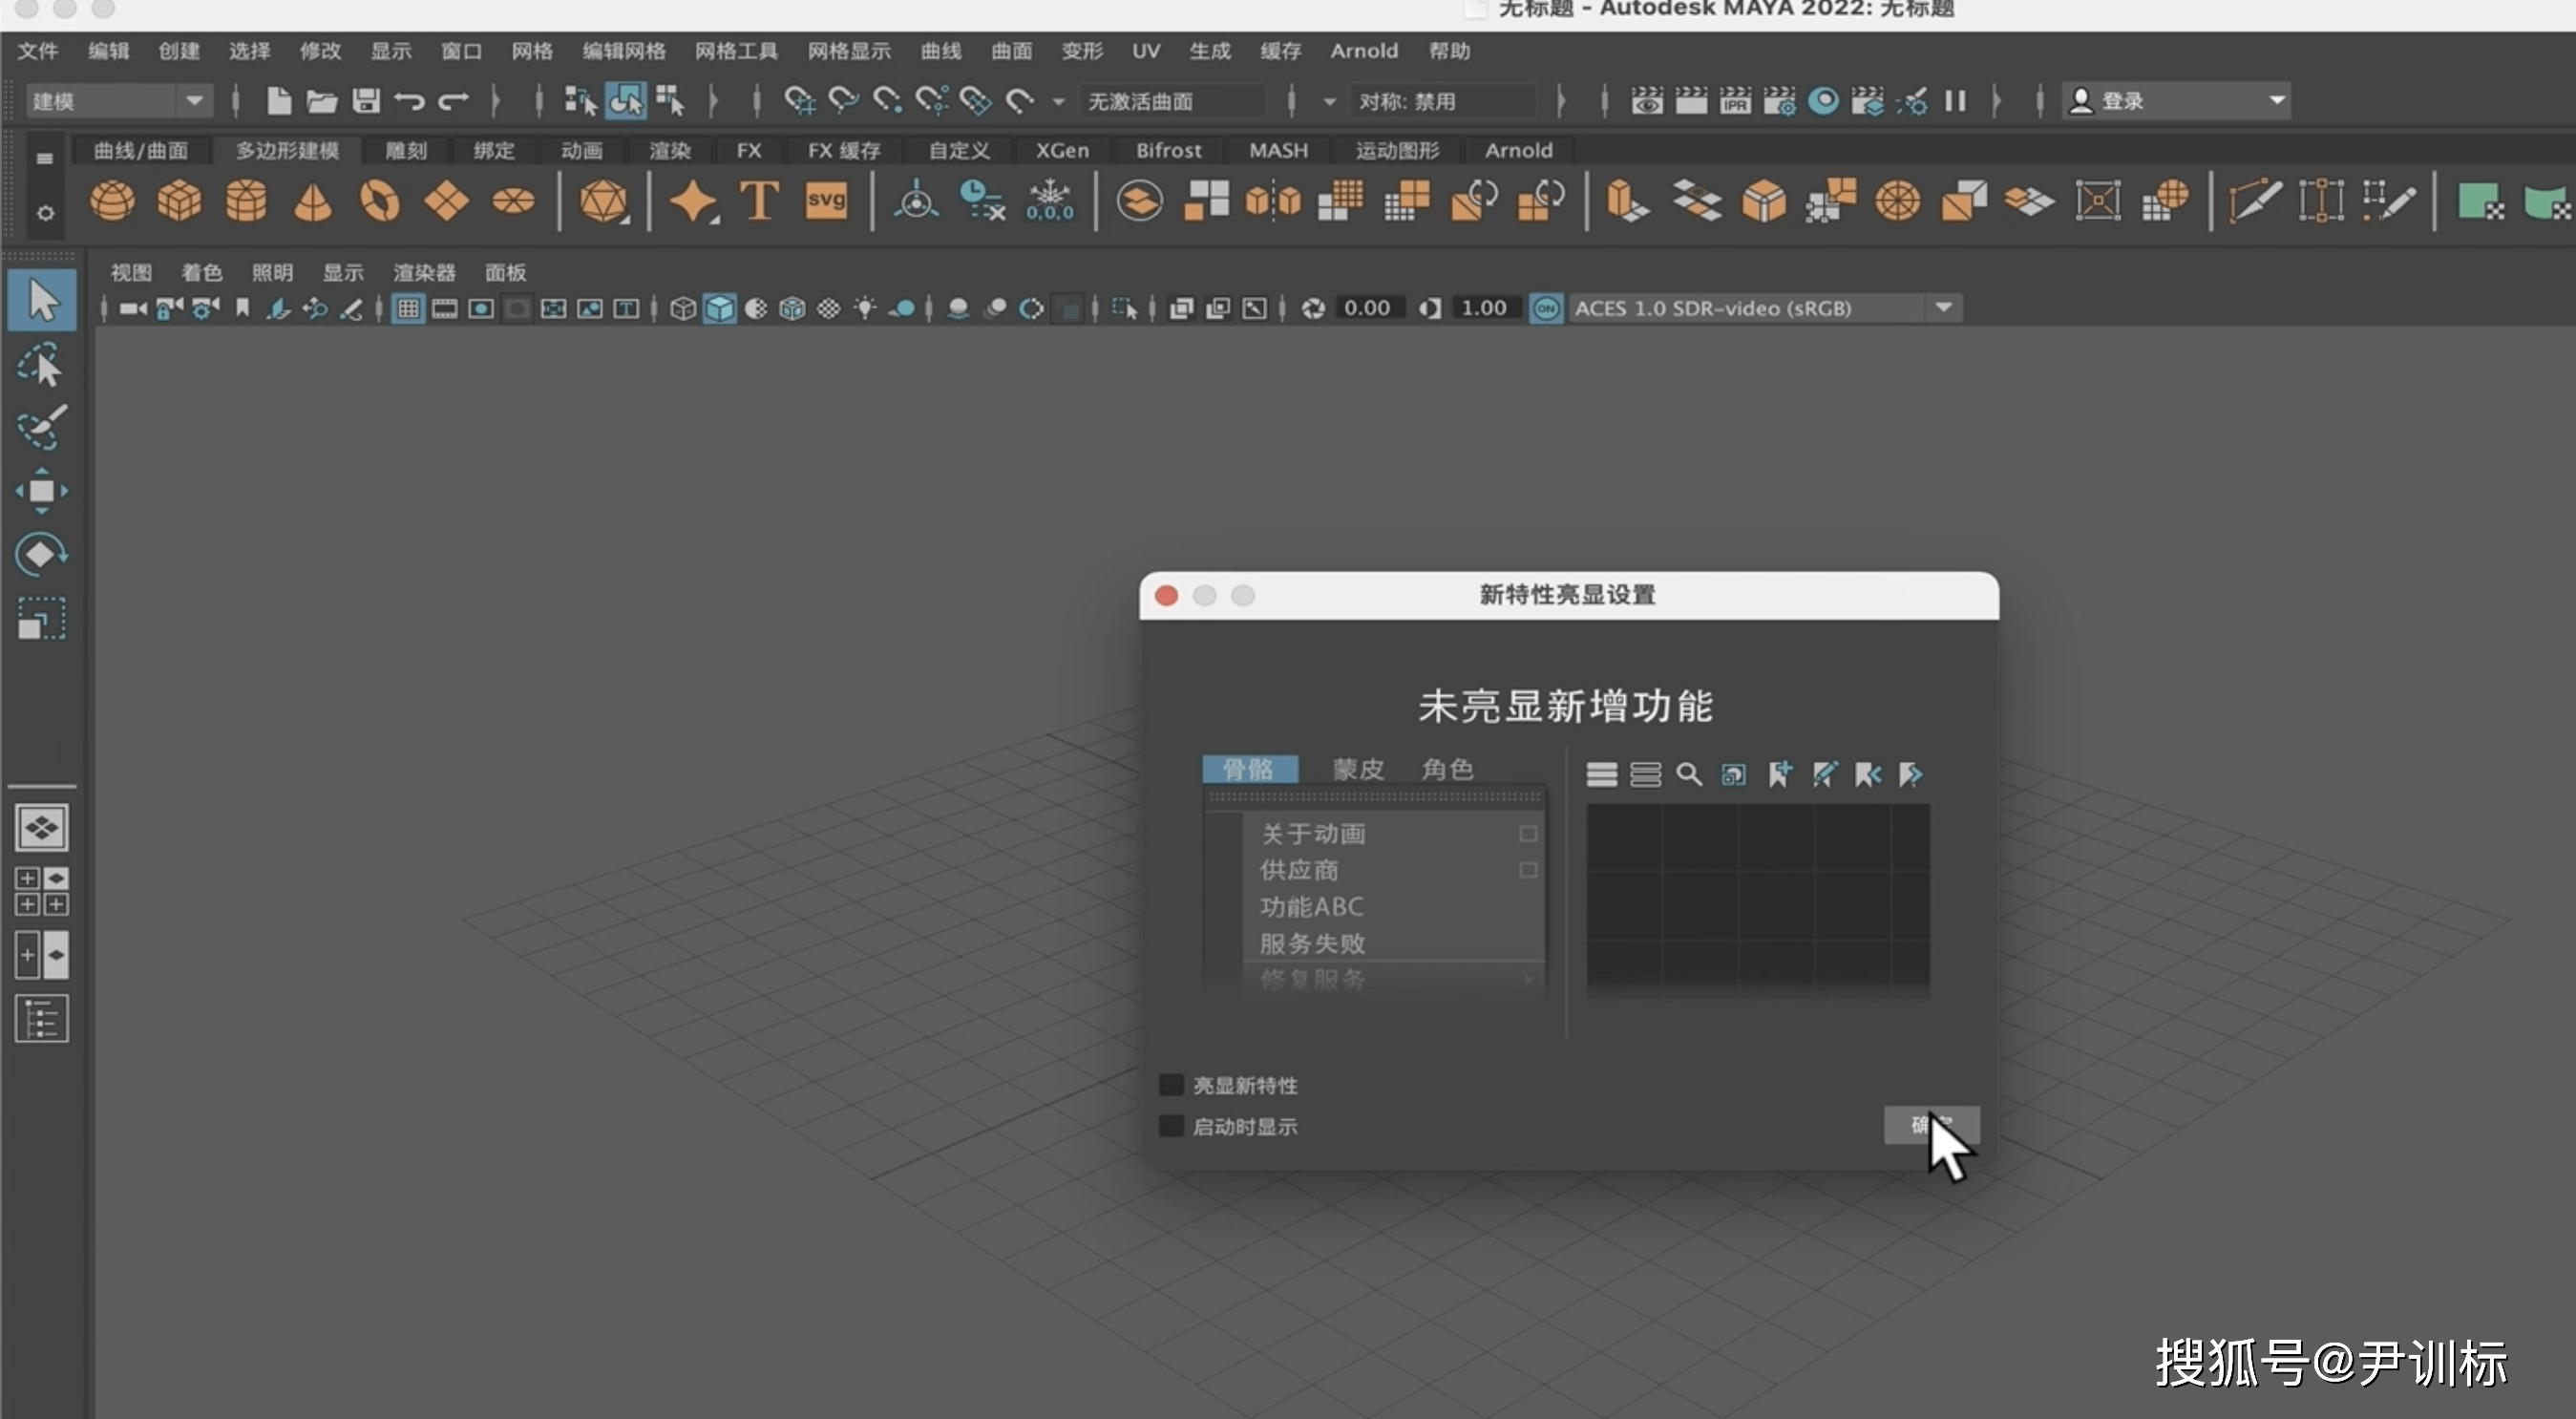The image size is (2576, 1419).
Task: Open the 登录 account dropdown
Action: [x=2177, y=101]
